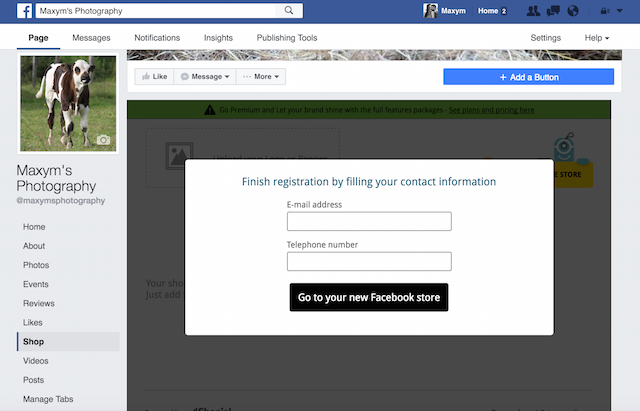Focus the Telephone number field
Viewport: 640px width, 411px height.
[x=369, y=261]
